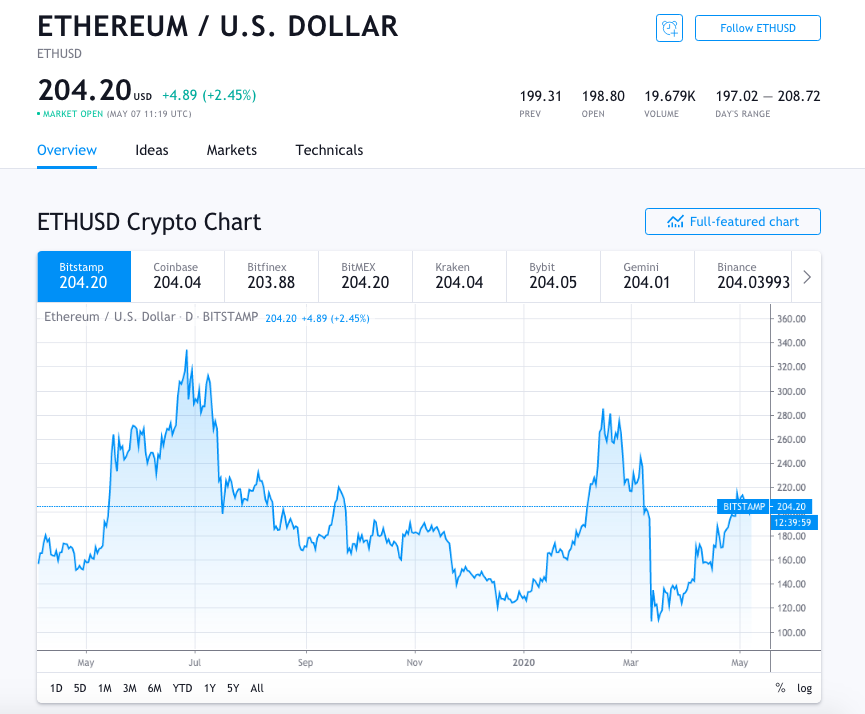
Task: Select the All timeframe range
Action: [256, 688]
